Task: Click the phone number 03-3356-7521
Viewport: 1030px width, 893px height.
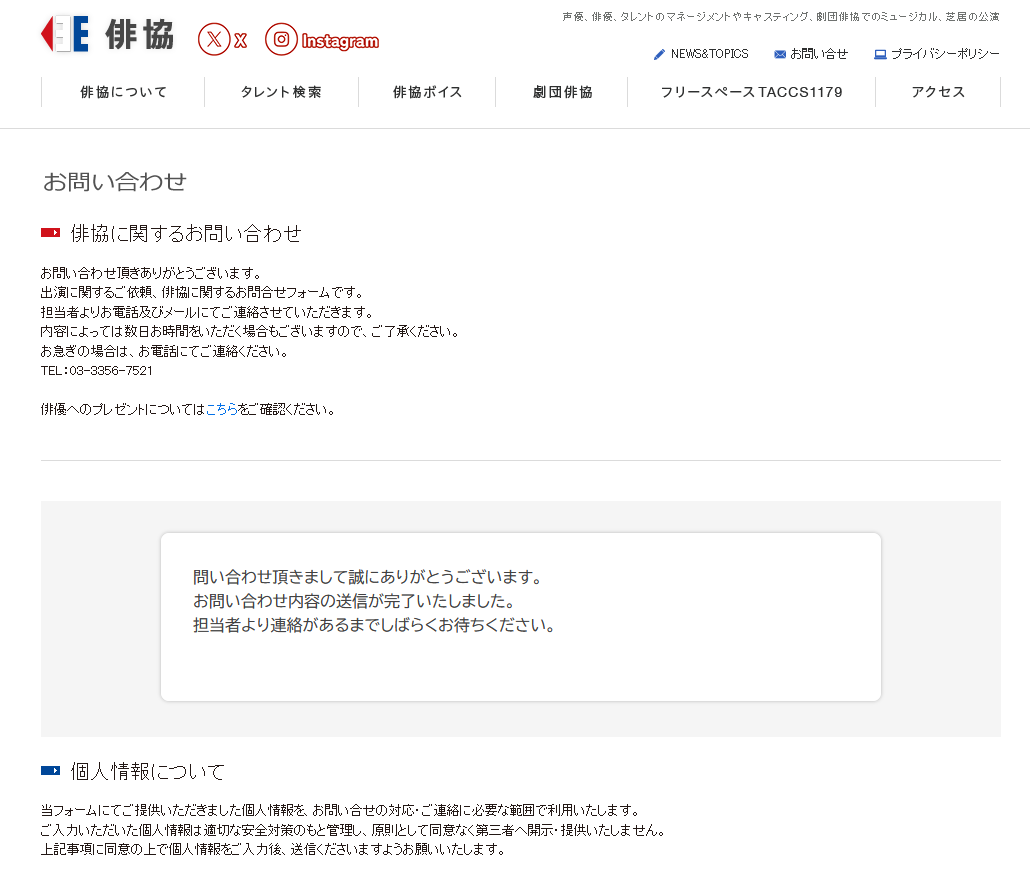Action: pos(109,370)
